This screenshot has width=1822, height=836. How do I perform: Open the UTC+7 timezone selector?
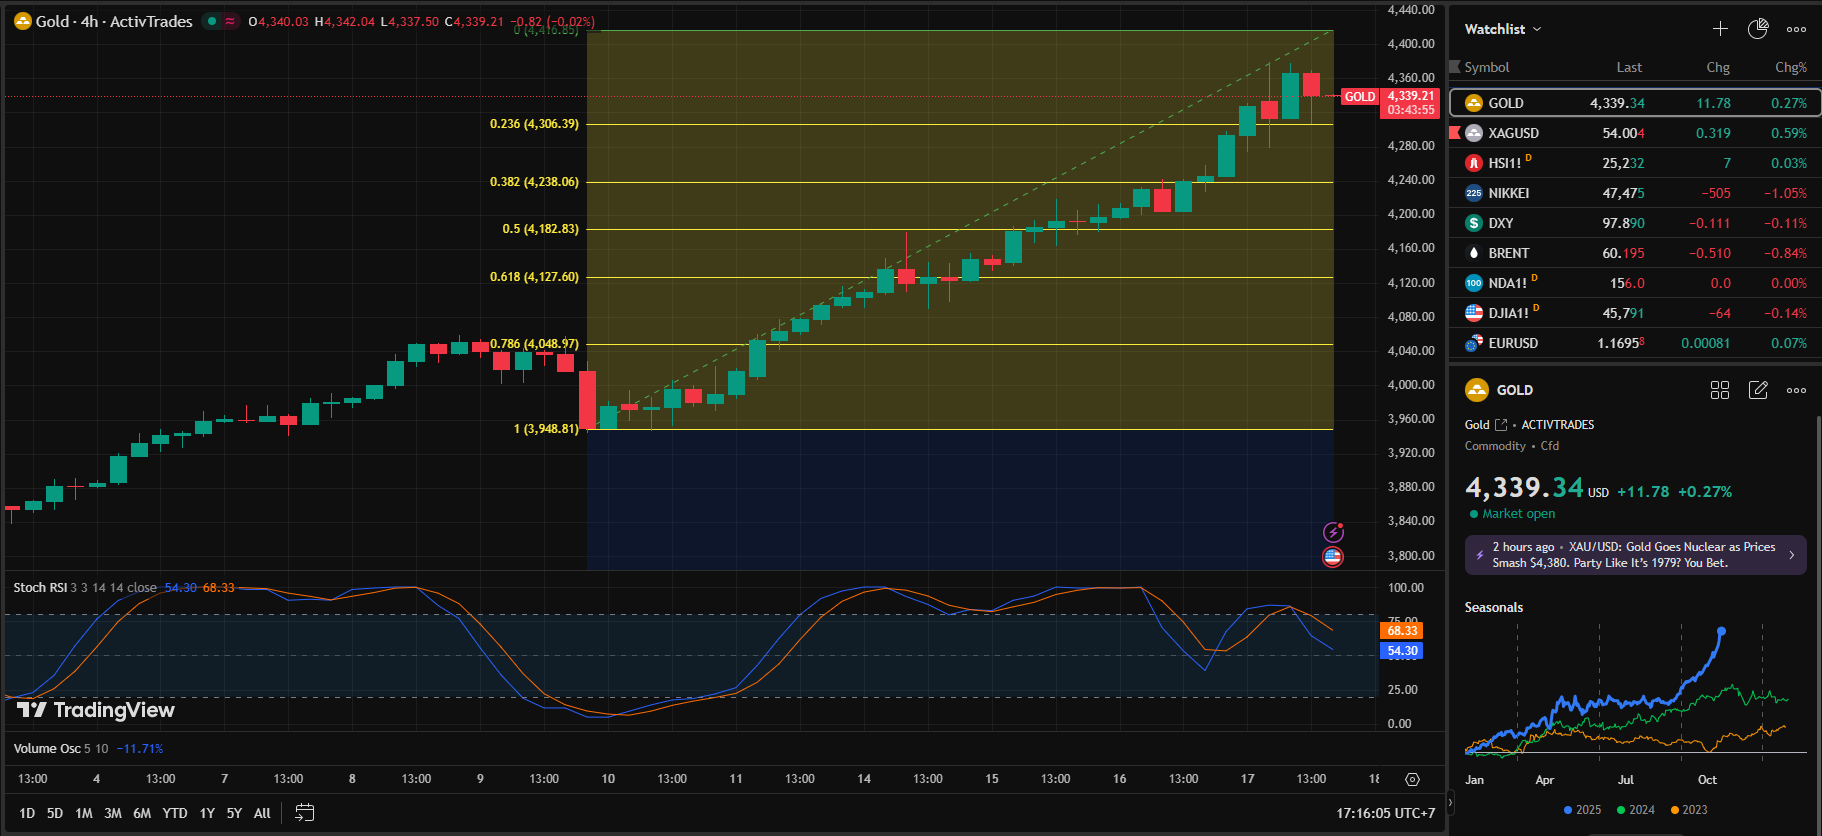pos(1385,813)
